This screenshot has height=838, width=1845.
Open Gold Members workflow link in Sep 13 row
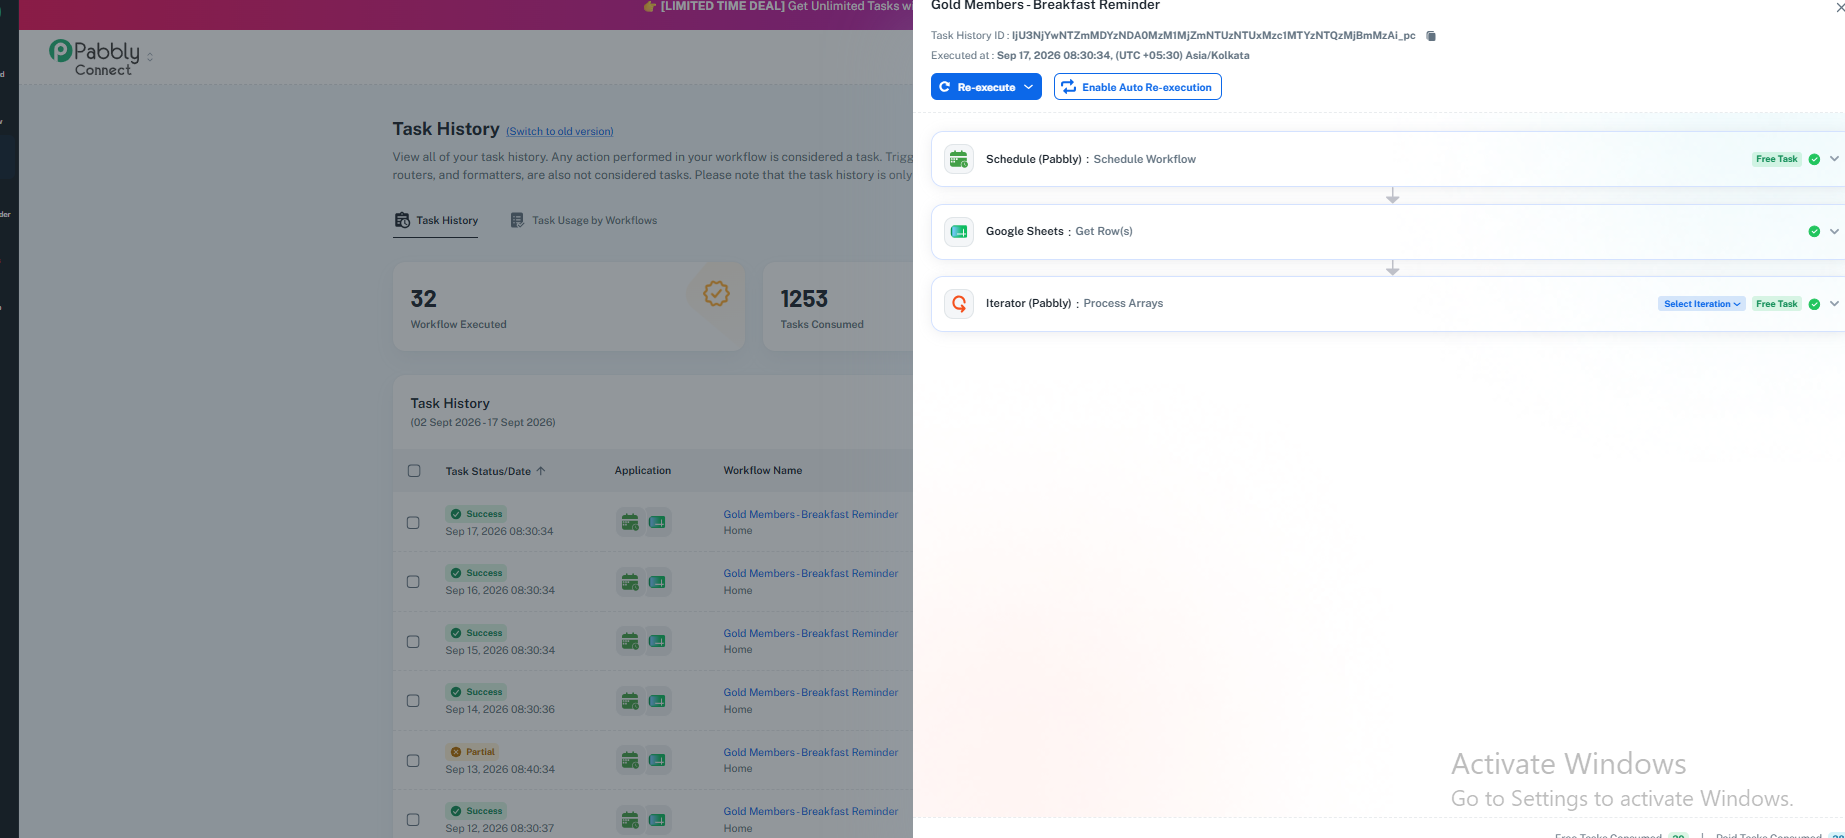811,752
